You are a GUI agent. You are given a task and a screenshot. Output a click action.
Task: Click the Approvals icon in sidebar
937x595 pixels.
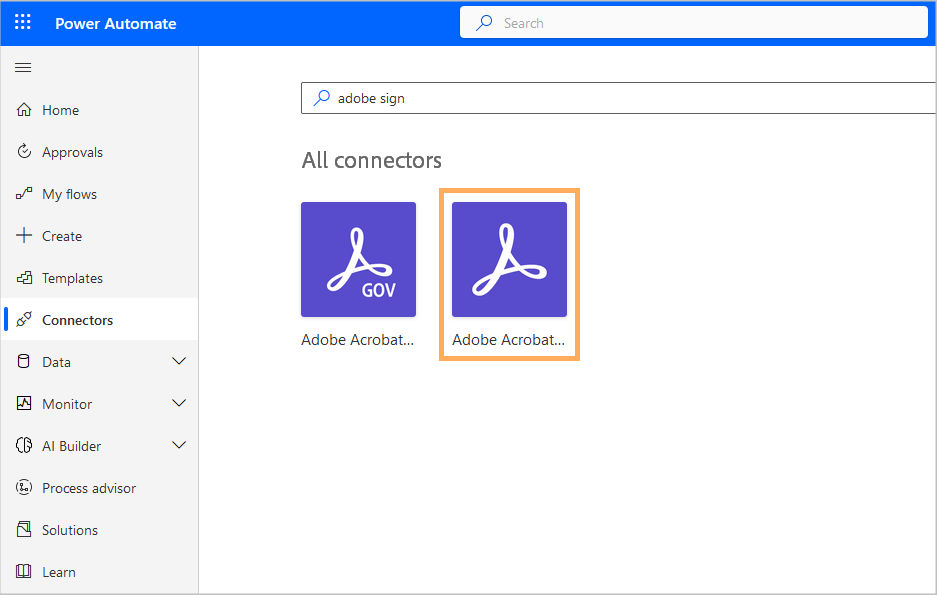click(x=25, y=152)
